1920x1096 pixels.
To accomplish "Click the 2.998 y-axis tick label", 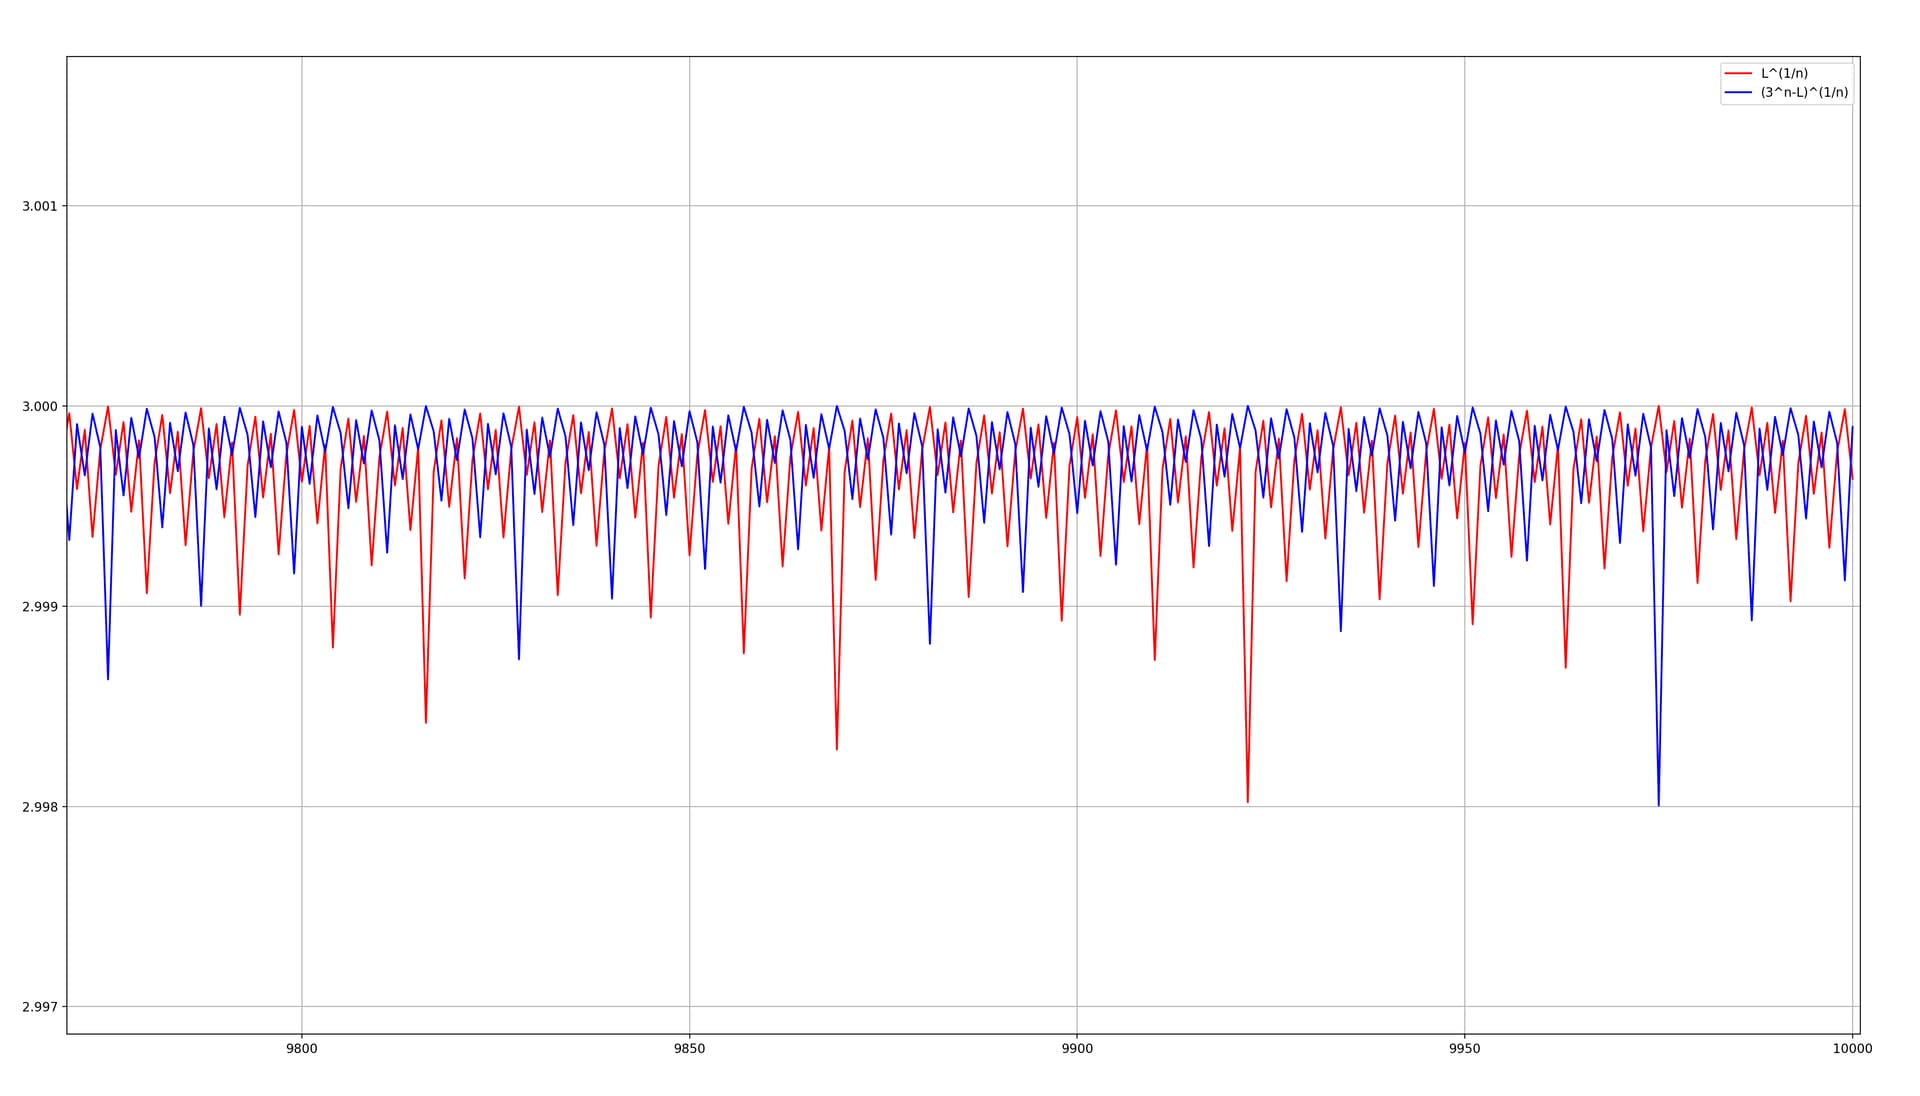I will (x=38, y=806).
